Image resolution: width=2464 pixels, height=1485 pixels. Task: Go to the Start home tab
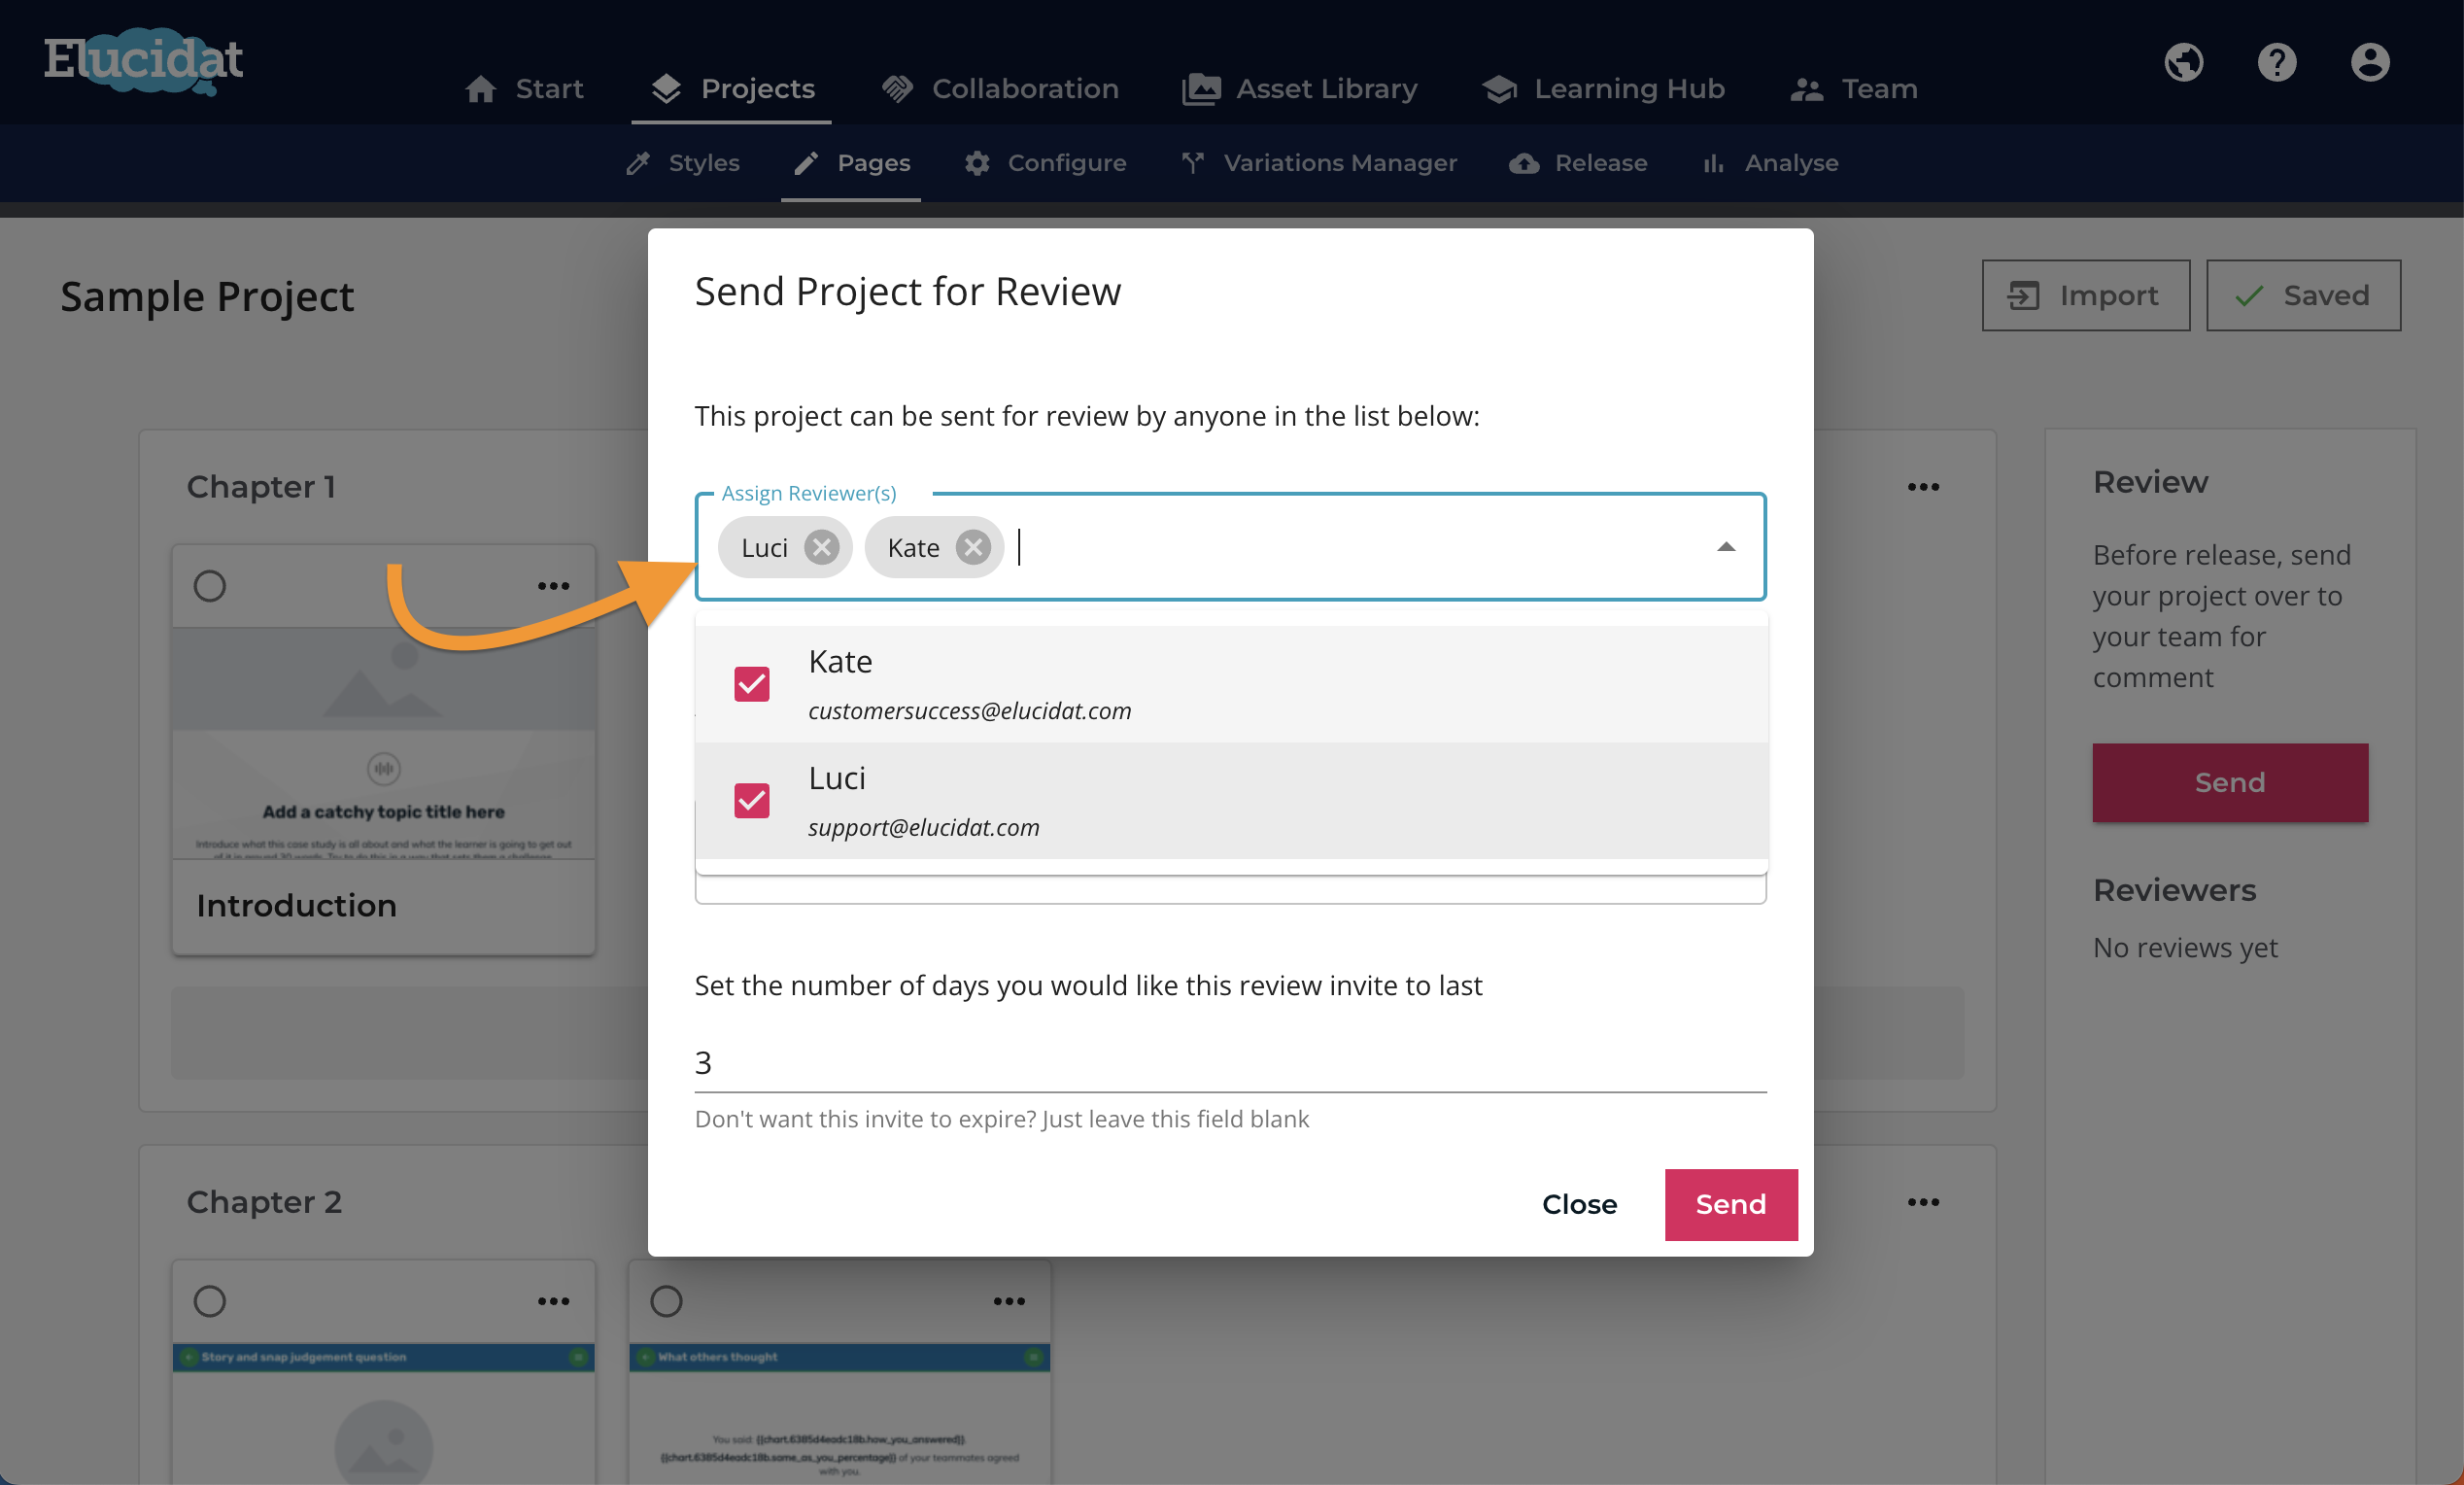click(x=524, y=89)
